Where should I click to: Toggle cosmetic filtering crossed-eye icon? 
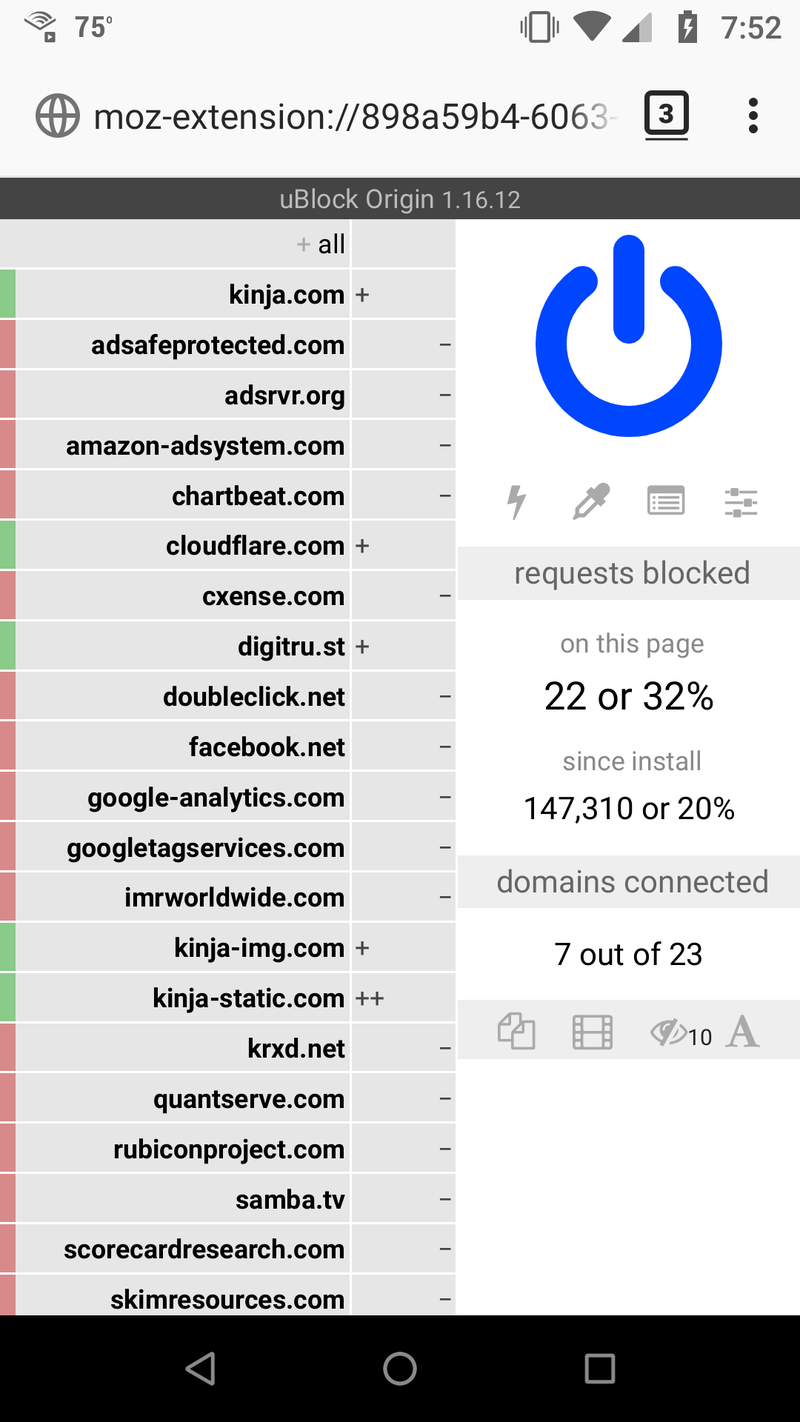[x=680, y=1032]
